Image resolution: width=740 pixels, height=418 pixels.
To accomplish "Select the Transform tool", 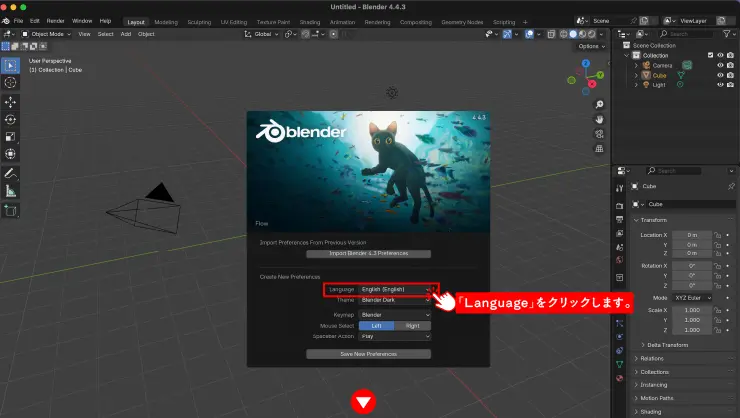I will [x=10, y=154].
